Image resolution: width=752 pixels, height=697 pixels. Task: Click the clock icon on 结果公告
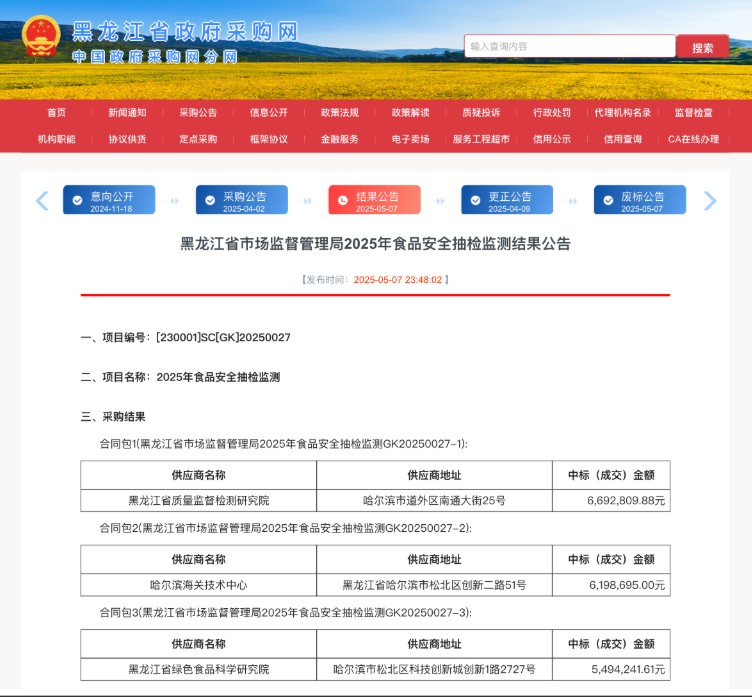point(343,201)
